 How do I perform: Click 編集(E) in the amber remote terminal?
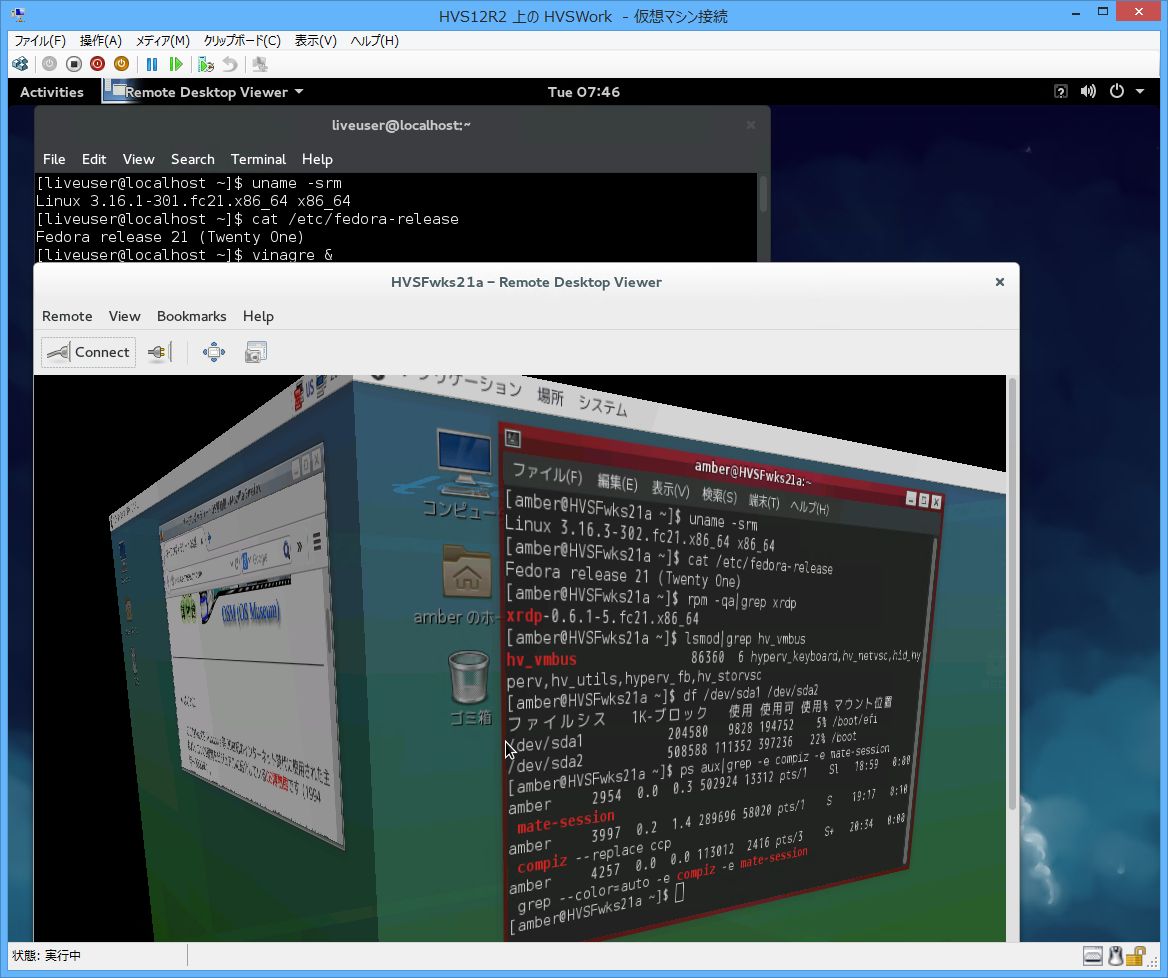point(618,483)
